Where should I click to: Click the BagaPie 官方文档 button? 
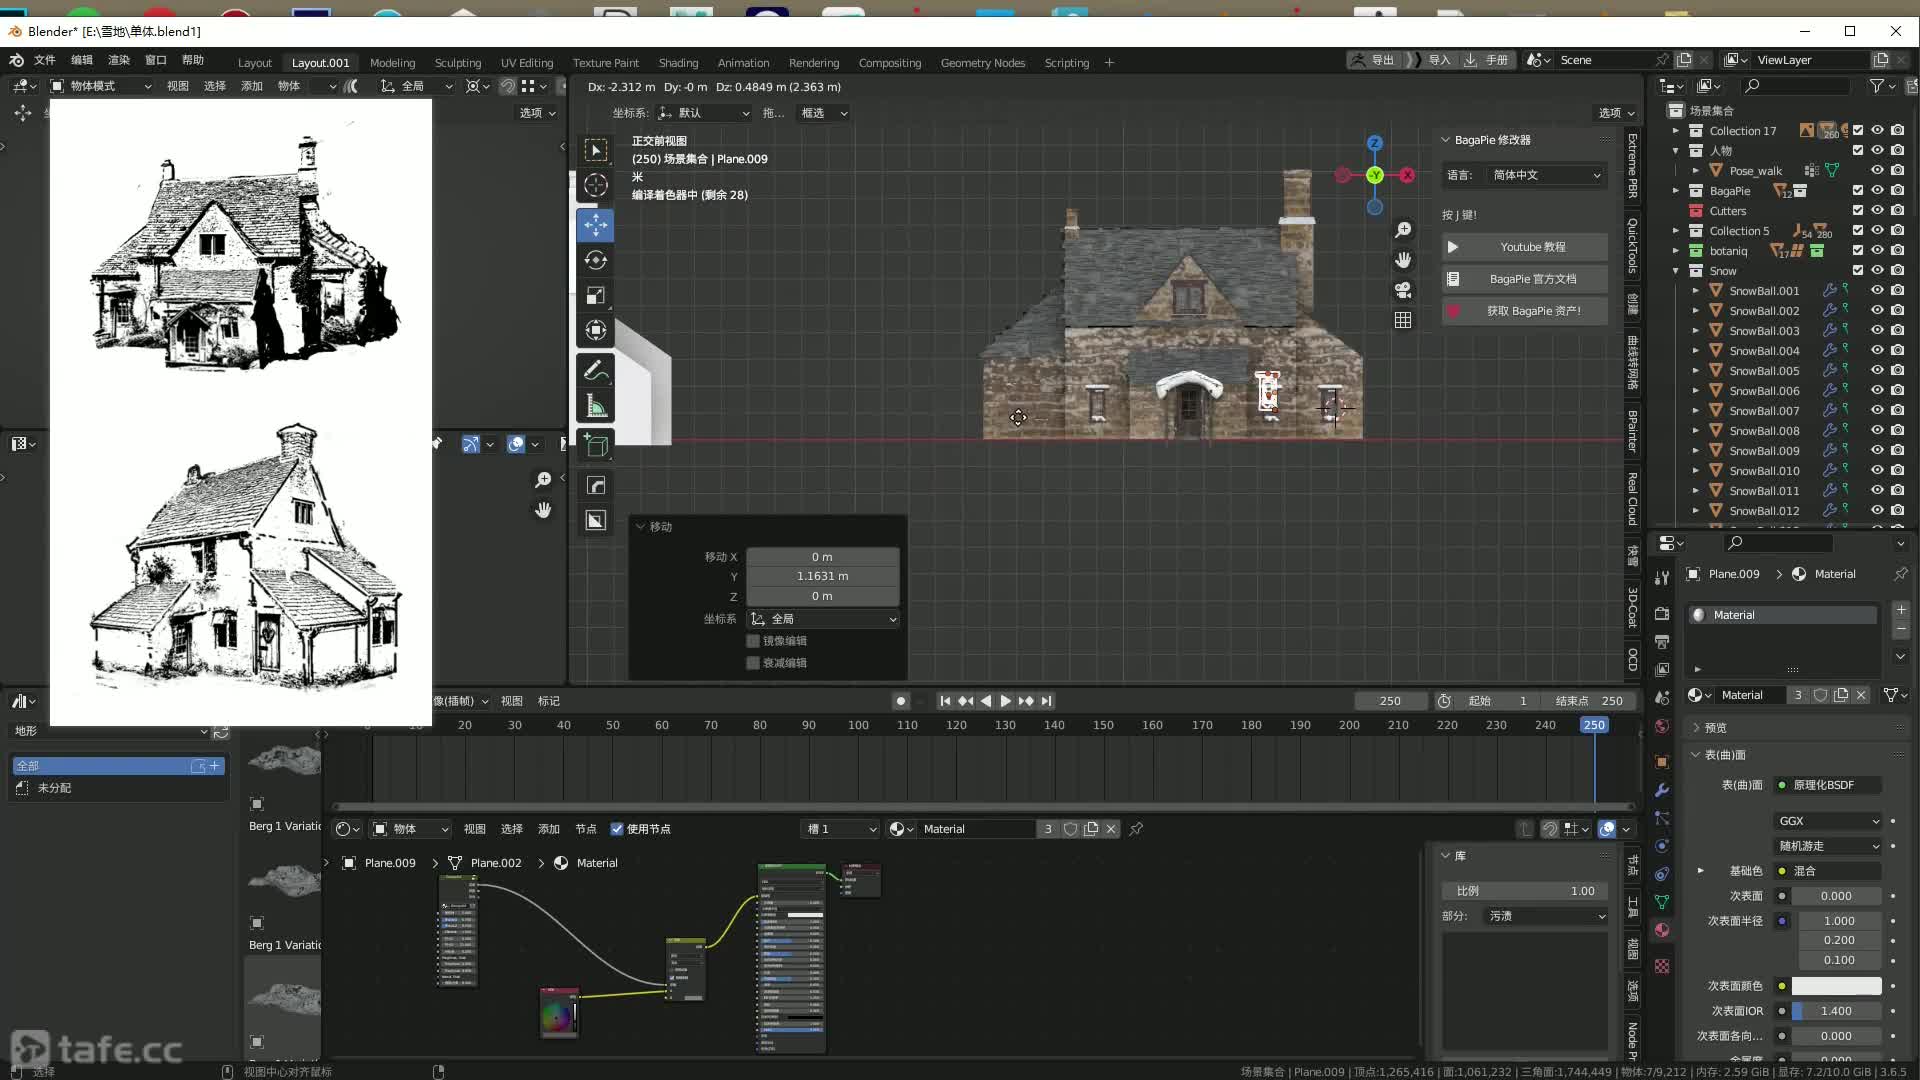[1525, 279]
